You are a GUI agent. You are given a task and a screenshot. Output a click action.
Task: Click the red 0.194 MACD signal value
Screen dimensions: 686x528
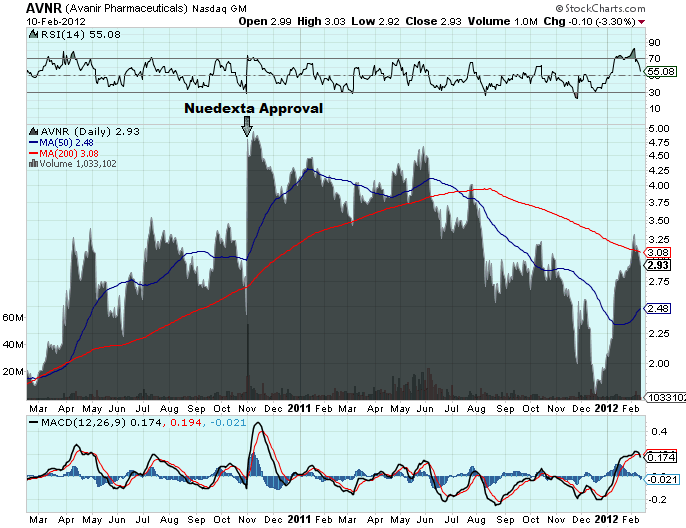(x=186, y=423)
